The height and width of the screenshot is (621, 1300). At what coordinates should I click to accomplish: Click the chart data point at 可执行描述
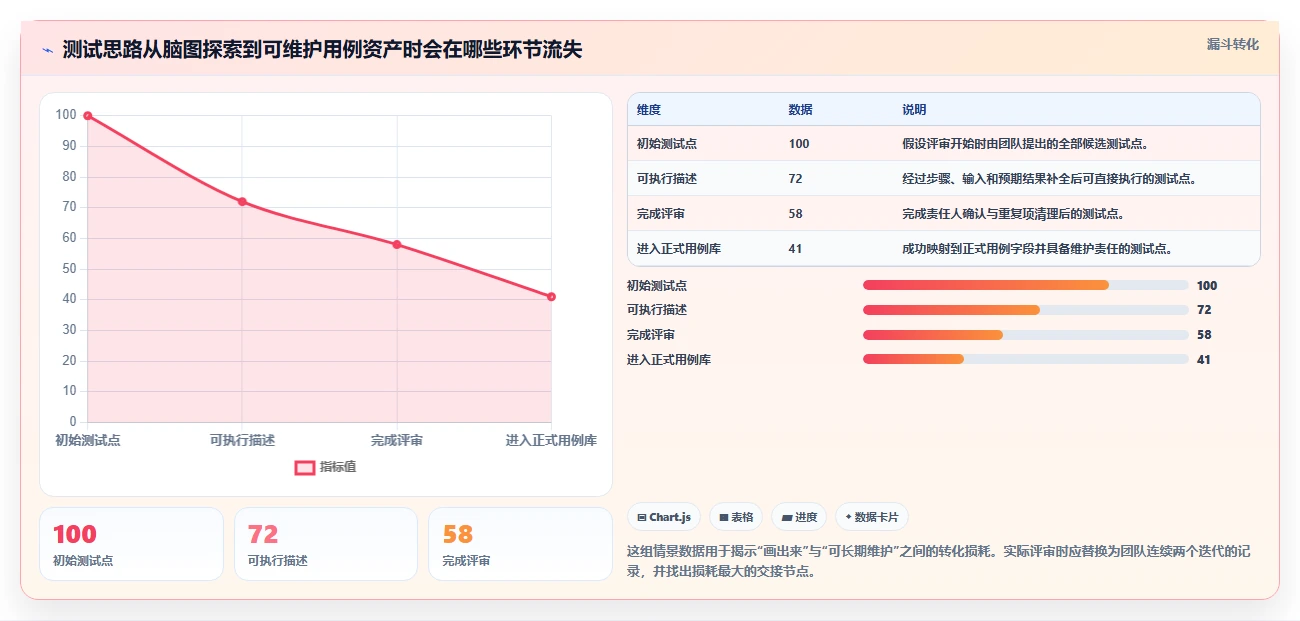pos(242,202)
